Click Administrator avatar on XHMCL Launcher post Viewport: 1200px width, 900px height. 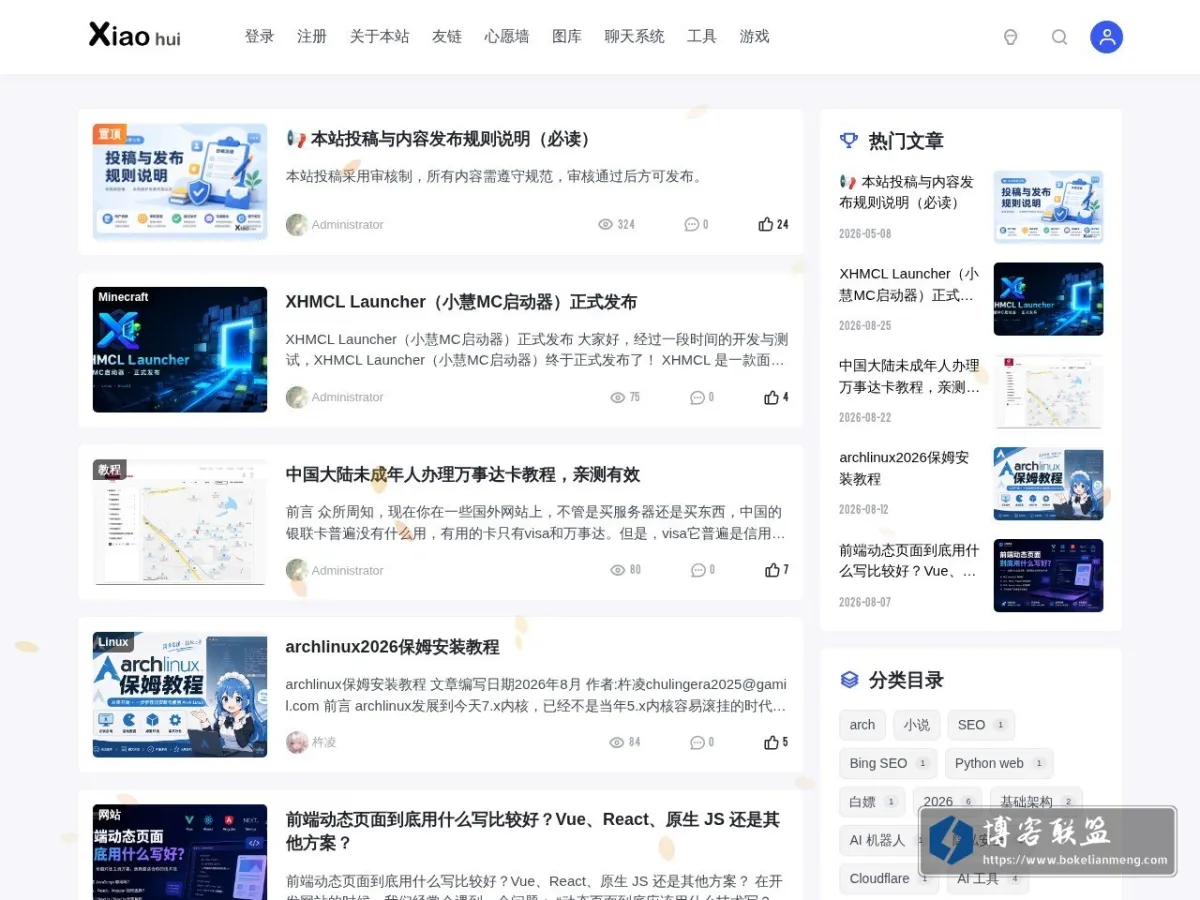tap(297, 397)
